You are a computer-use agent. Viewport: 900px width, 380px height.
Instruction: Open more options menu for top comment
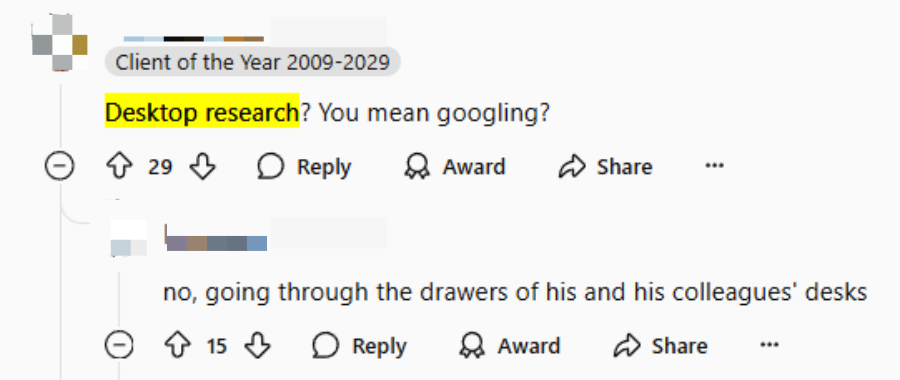[714, 166]
